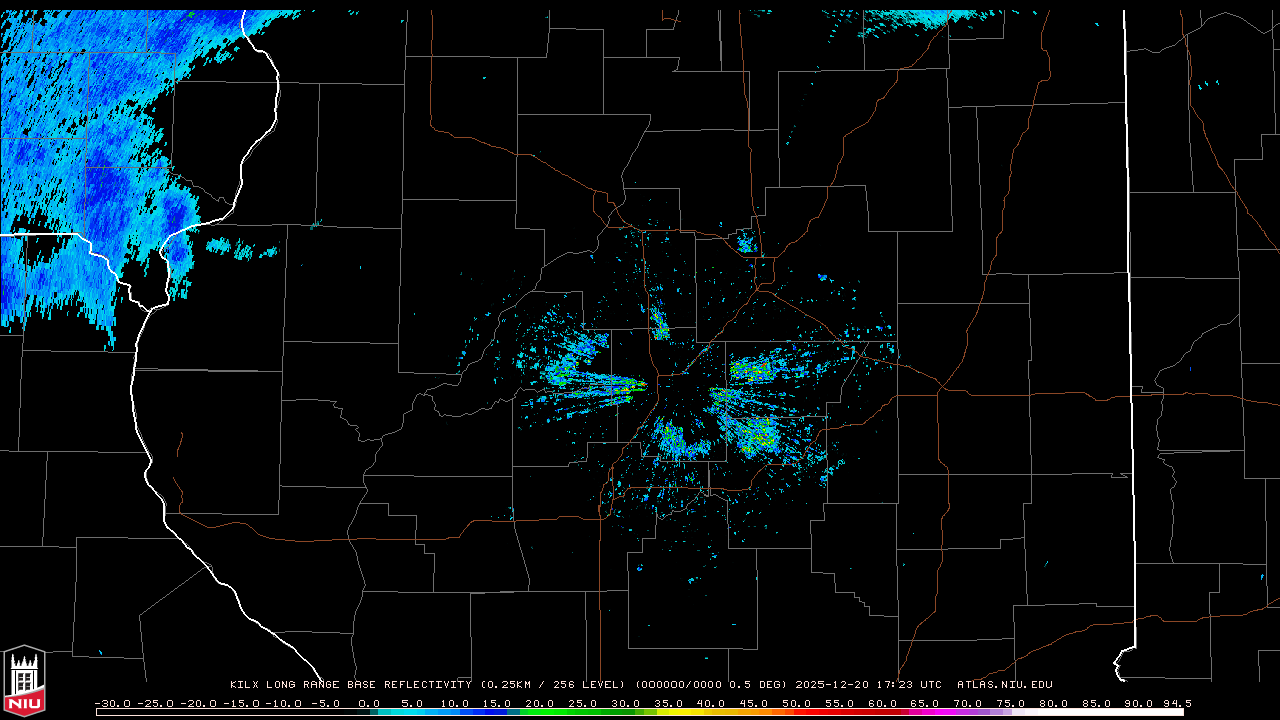Click the '94.5' scale label

click(x=1176, y=703)
